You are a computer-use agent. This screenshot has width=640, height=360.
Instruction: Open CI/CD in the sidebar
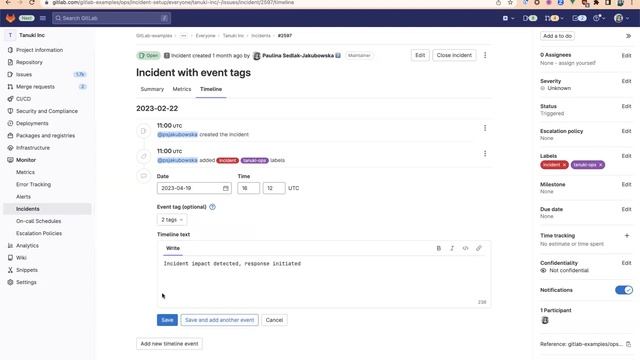(x=23, y=99)
